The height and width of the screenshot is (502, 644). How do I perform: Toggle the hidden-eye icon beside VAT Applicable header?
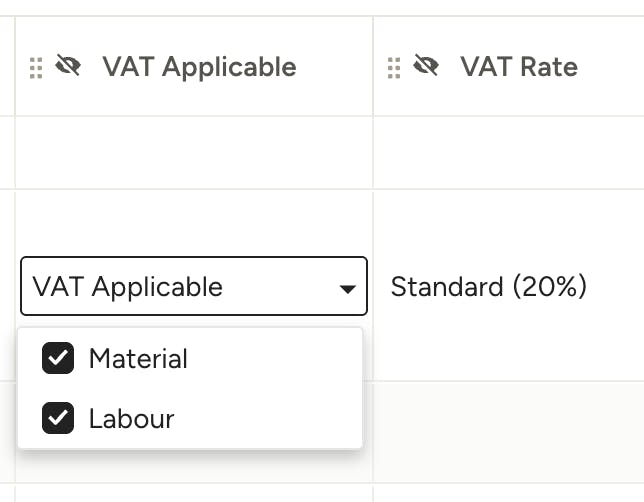(68, 65)
